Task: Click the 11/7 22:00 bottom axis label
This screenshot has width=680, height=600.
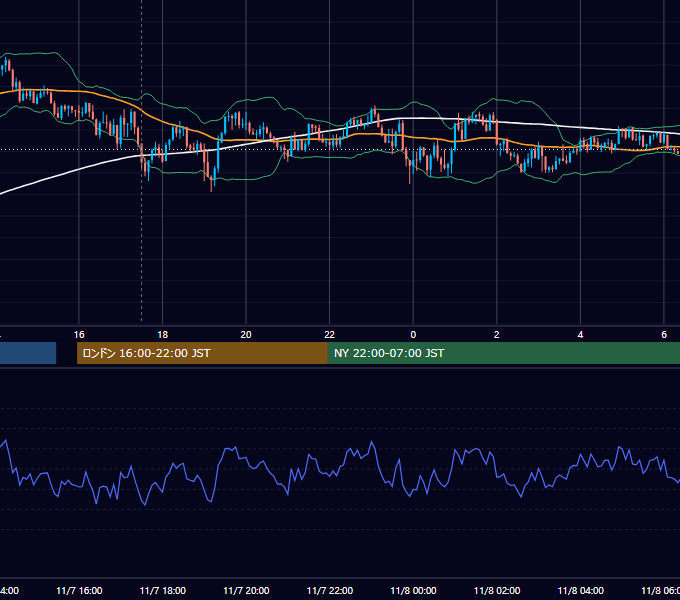Action: (330, 591)
